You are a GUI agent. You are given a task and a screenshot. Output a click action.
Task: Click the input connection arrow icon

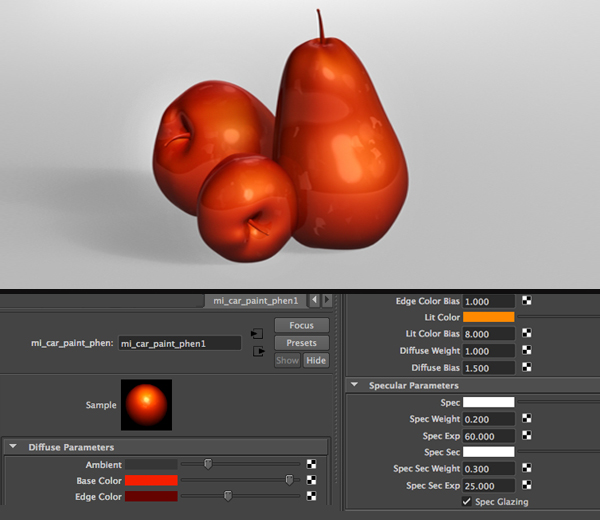(257, 334)
